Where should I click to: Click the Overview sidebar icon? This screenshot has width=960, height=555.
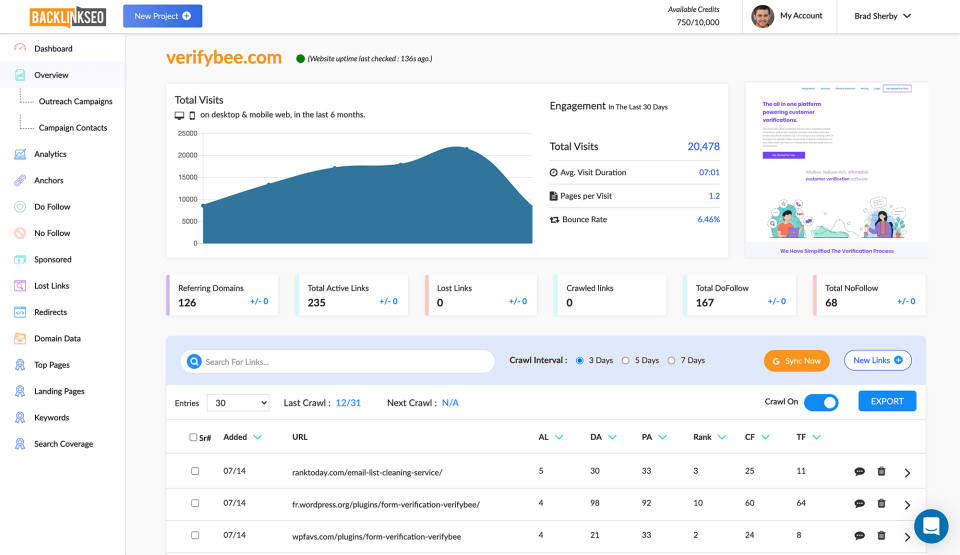point(20,75)
